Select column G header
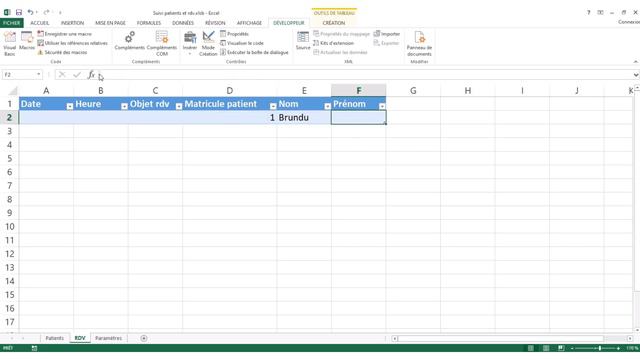 click(413, 91)
